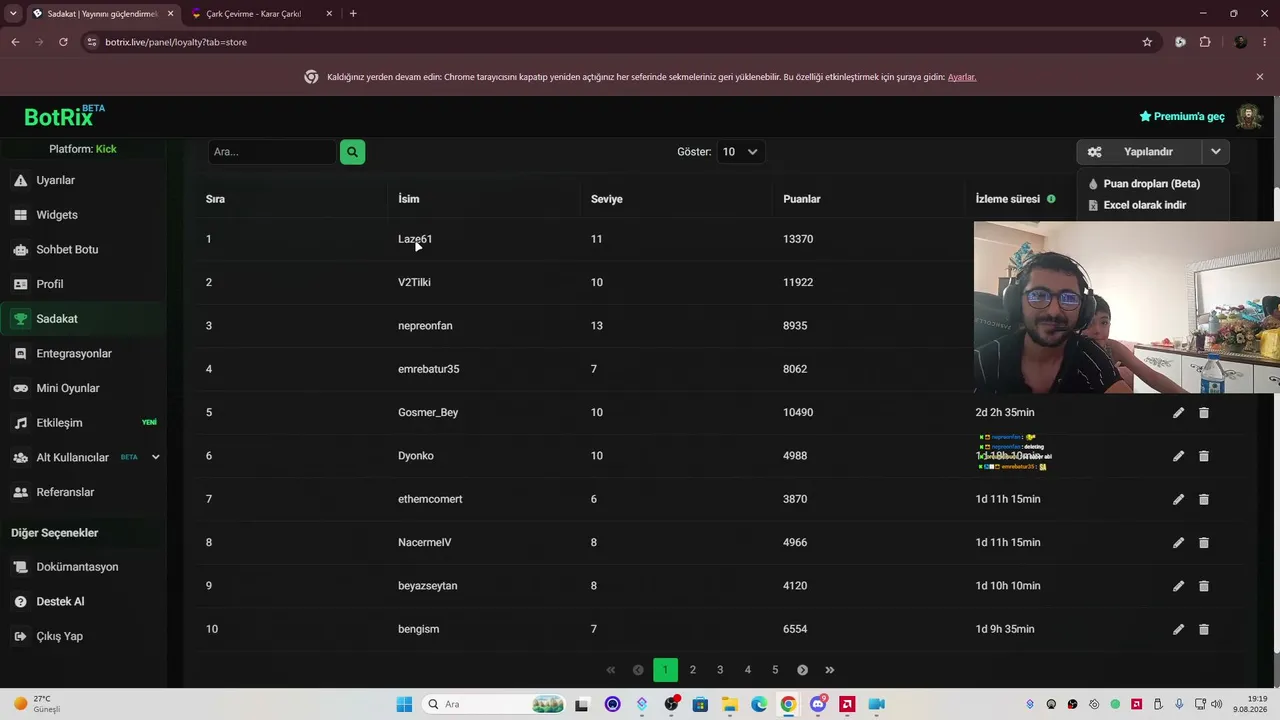Viewport: 1280px width, 720px height.
Task: Click Premium'a geç link
Action: 1182,117
